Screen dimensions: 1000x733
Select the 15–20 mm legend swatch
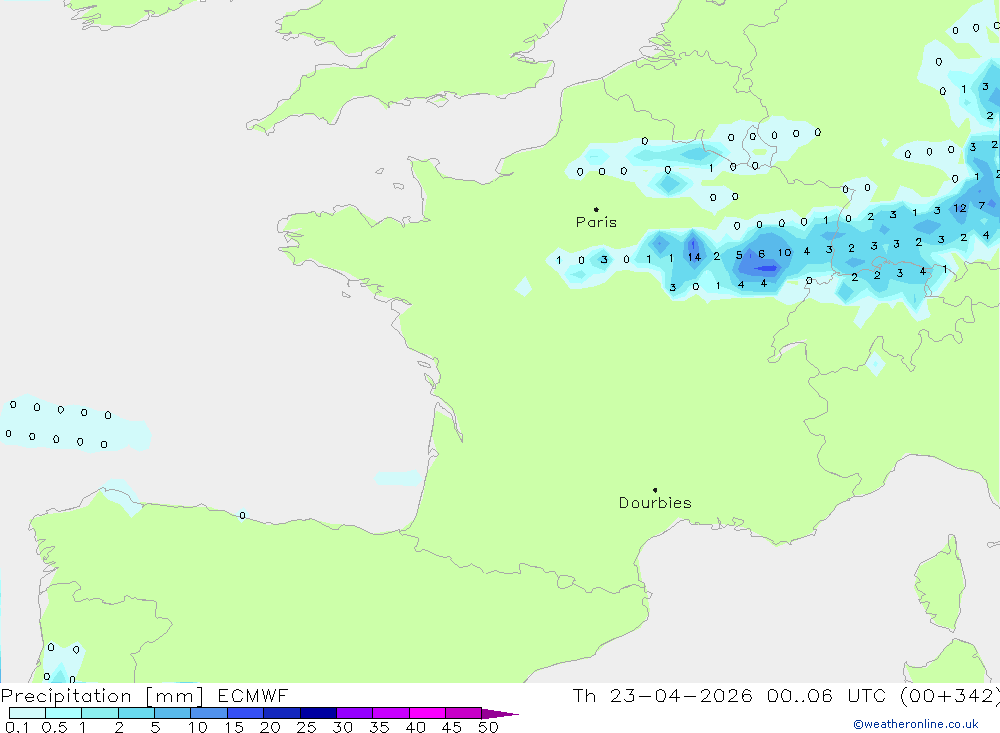coord(246,713)
